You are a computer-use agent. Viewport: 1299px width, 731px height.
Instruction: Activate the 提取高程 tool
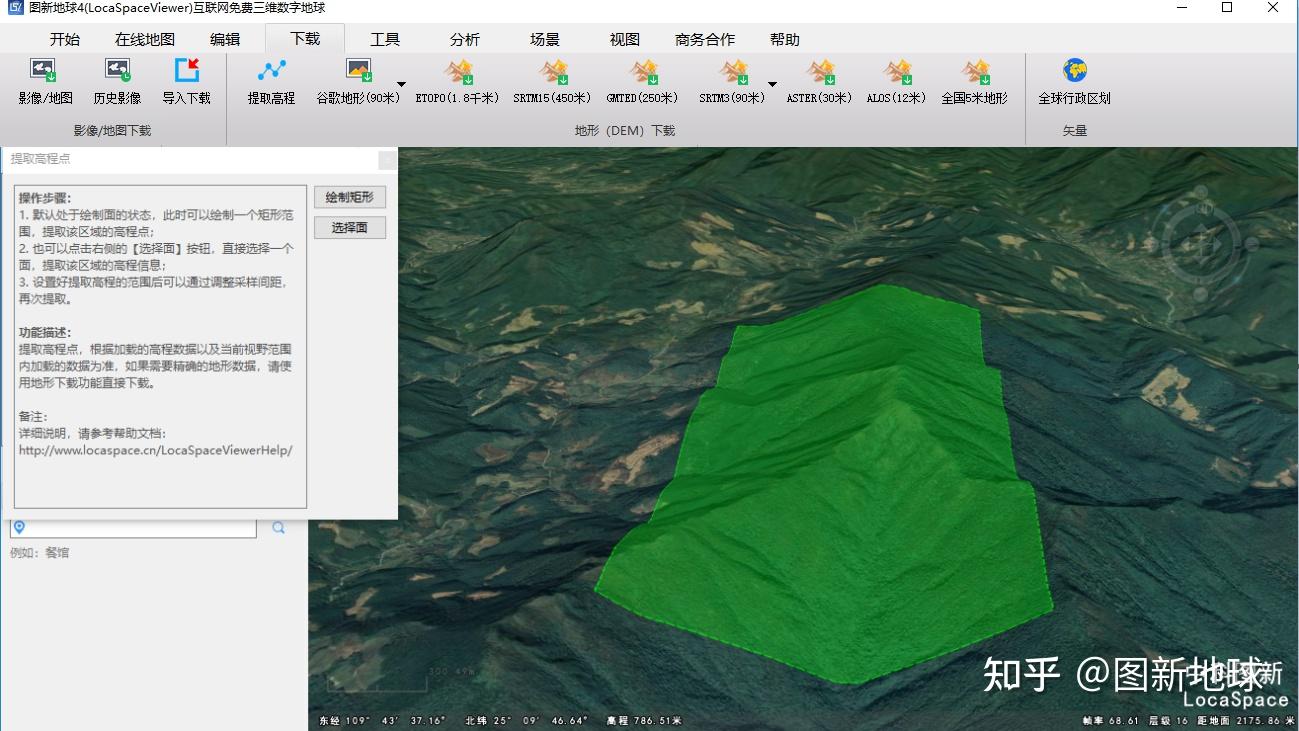pyautogui.click(x=271, y=82)
